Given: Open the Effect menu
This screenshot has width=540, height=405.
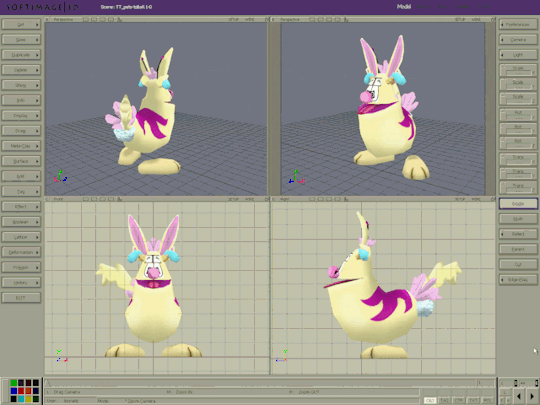Looking at the screenshot, I should (x=21, y=207).
